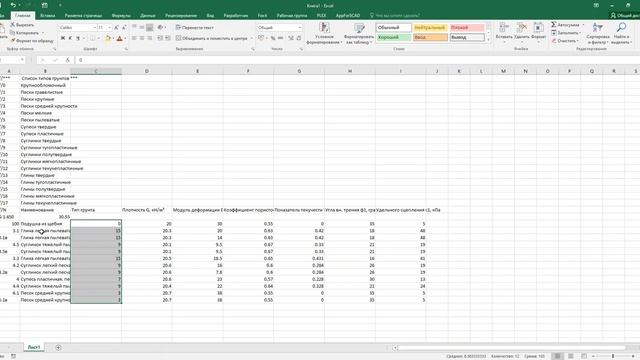
Task: Switch to Разработчик tab
Action: pyautogui.click(x=236, y=16)
